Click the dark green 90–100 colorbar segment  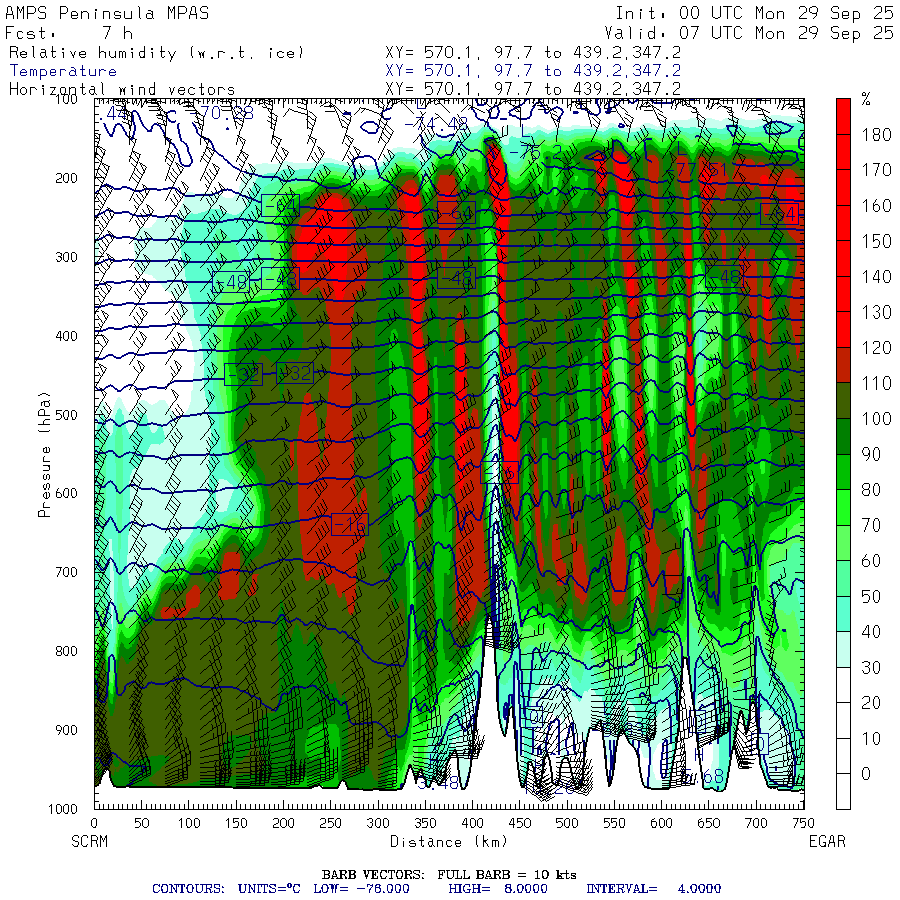843,436
